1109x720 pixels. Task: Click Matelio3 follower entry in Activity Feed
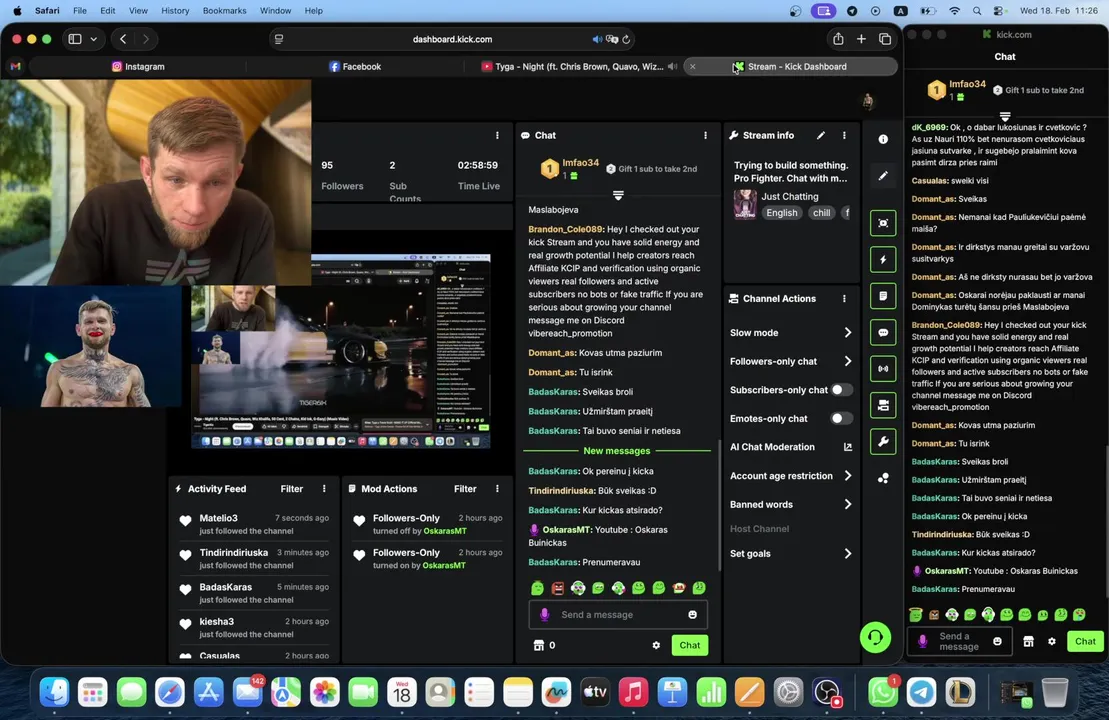(254, 524)
